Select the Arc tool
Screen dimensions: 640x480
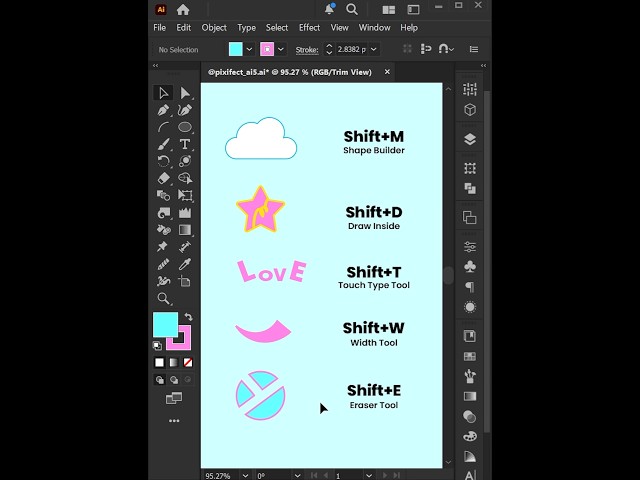[x=163, y=127]
